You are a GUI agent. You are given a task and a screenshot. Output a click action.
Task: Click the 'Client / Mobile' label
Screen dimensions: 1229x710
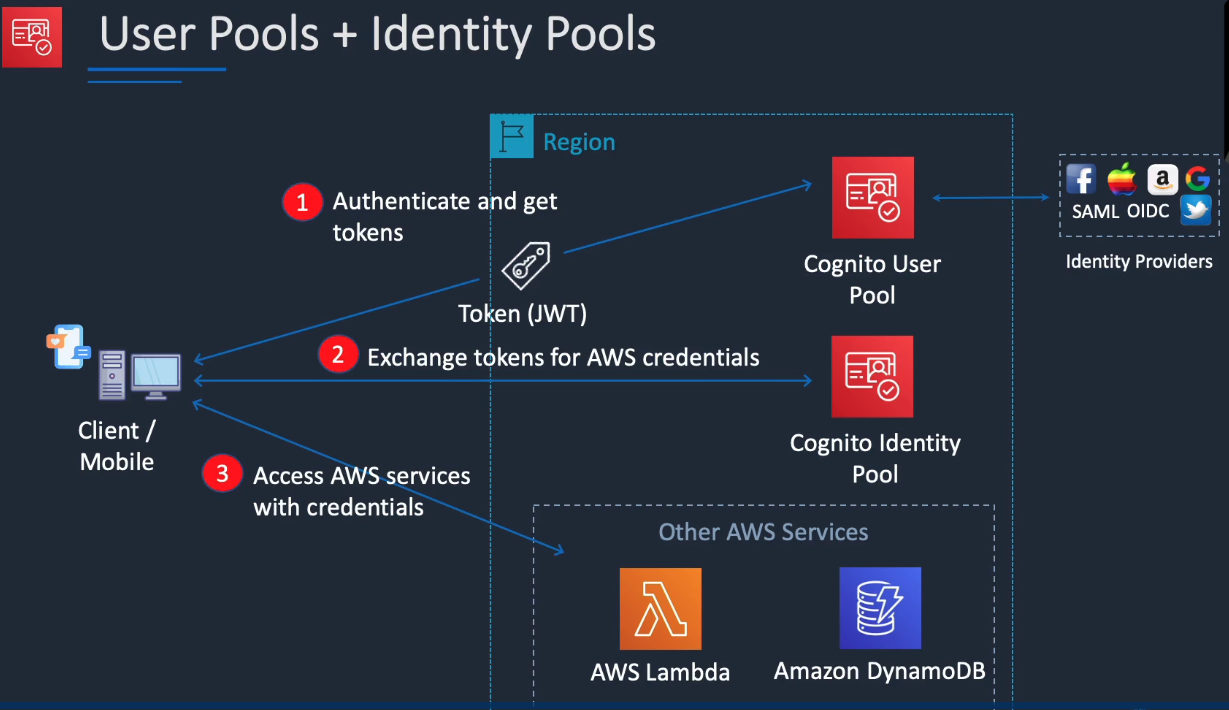(117, 446)
